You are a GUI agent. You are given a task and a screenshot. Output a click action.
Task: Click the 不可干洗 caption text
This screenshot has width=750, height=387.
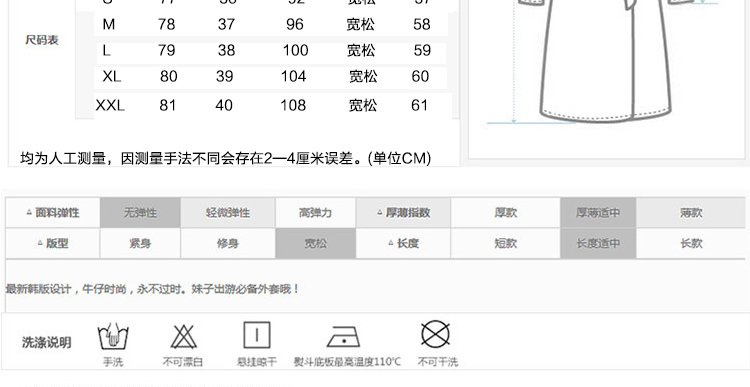click(438, 362)
